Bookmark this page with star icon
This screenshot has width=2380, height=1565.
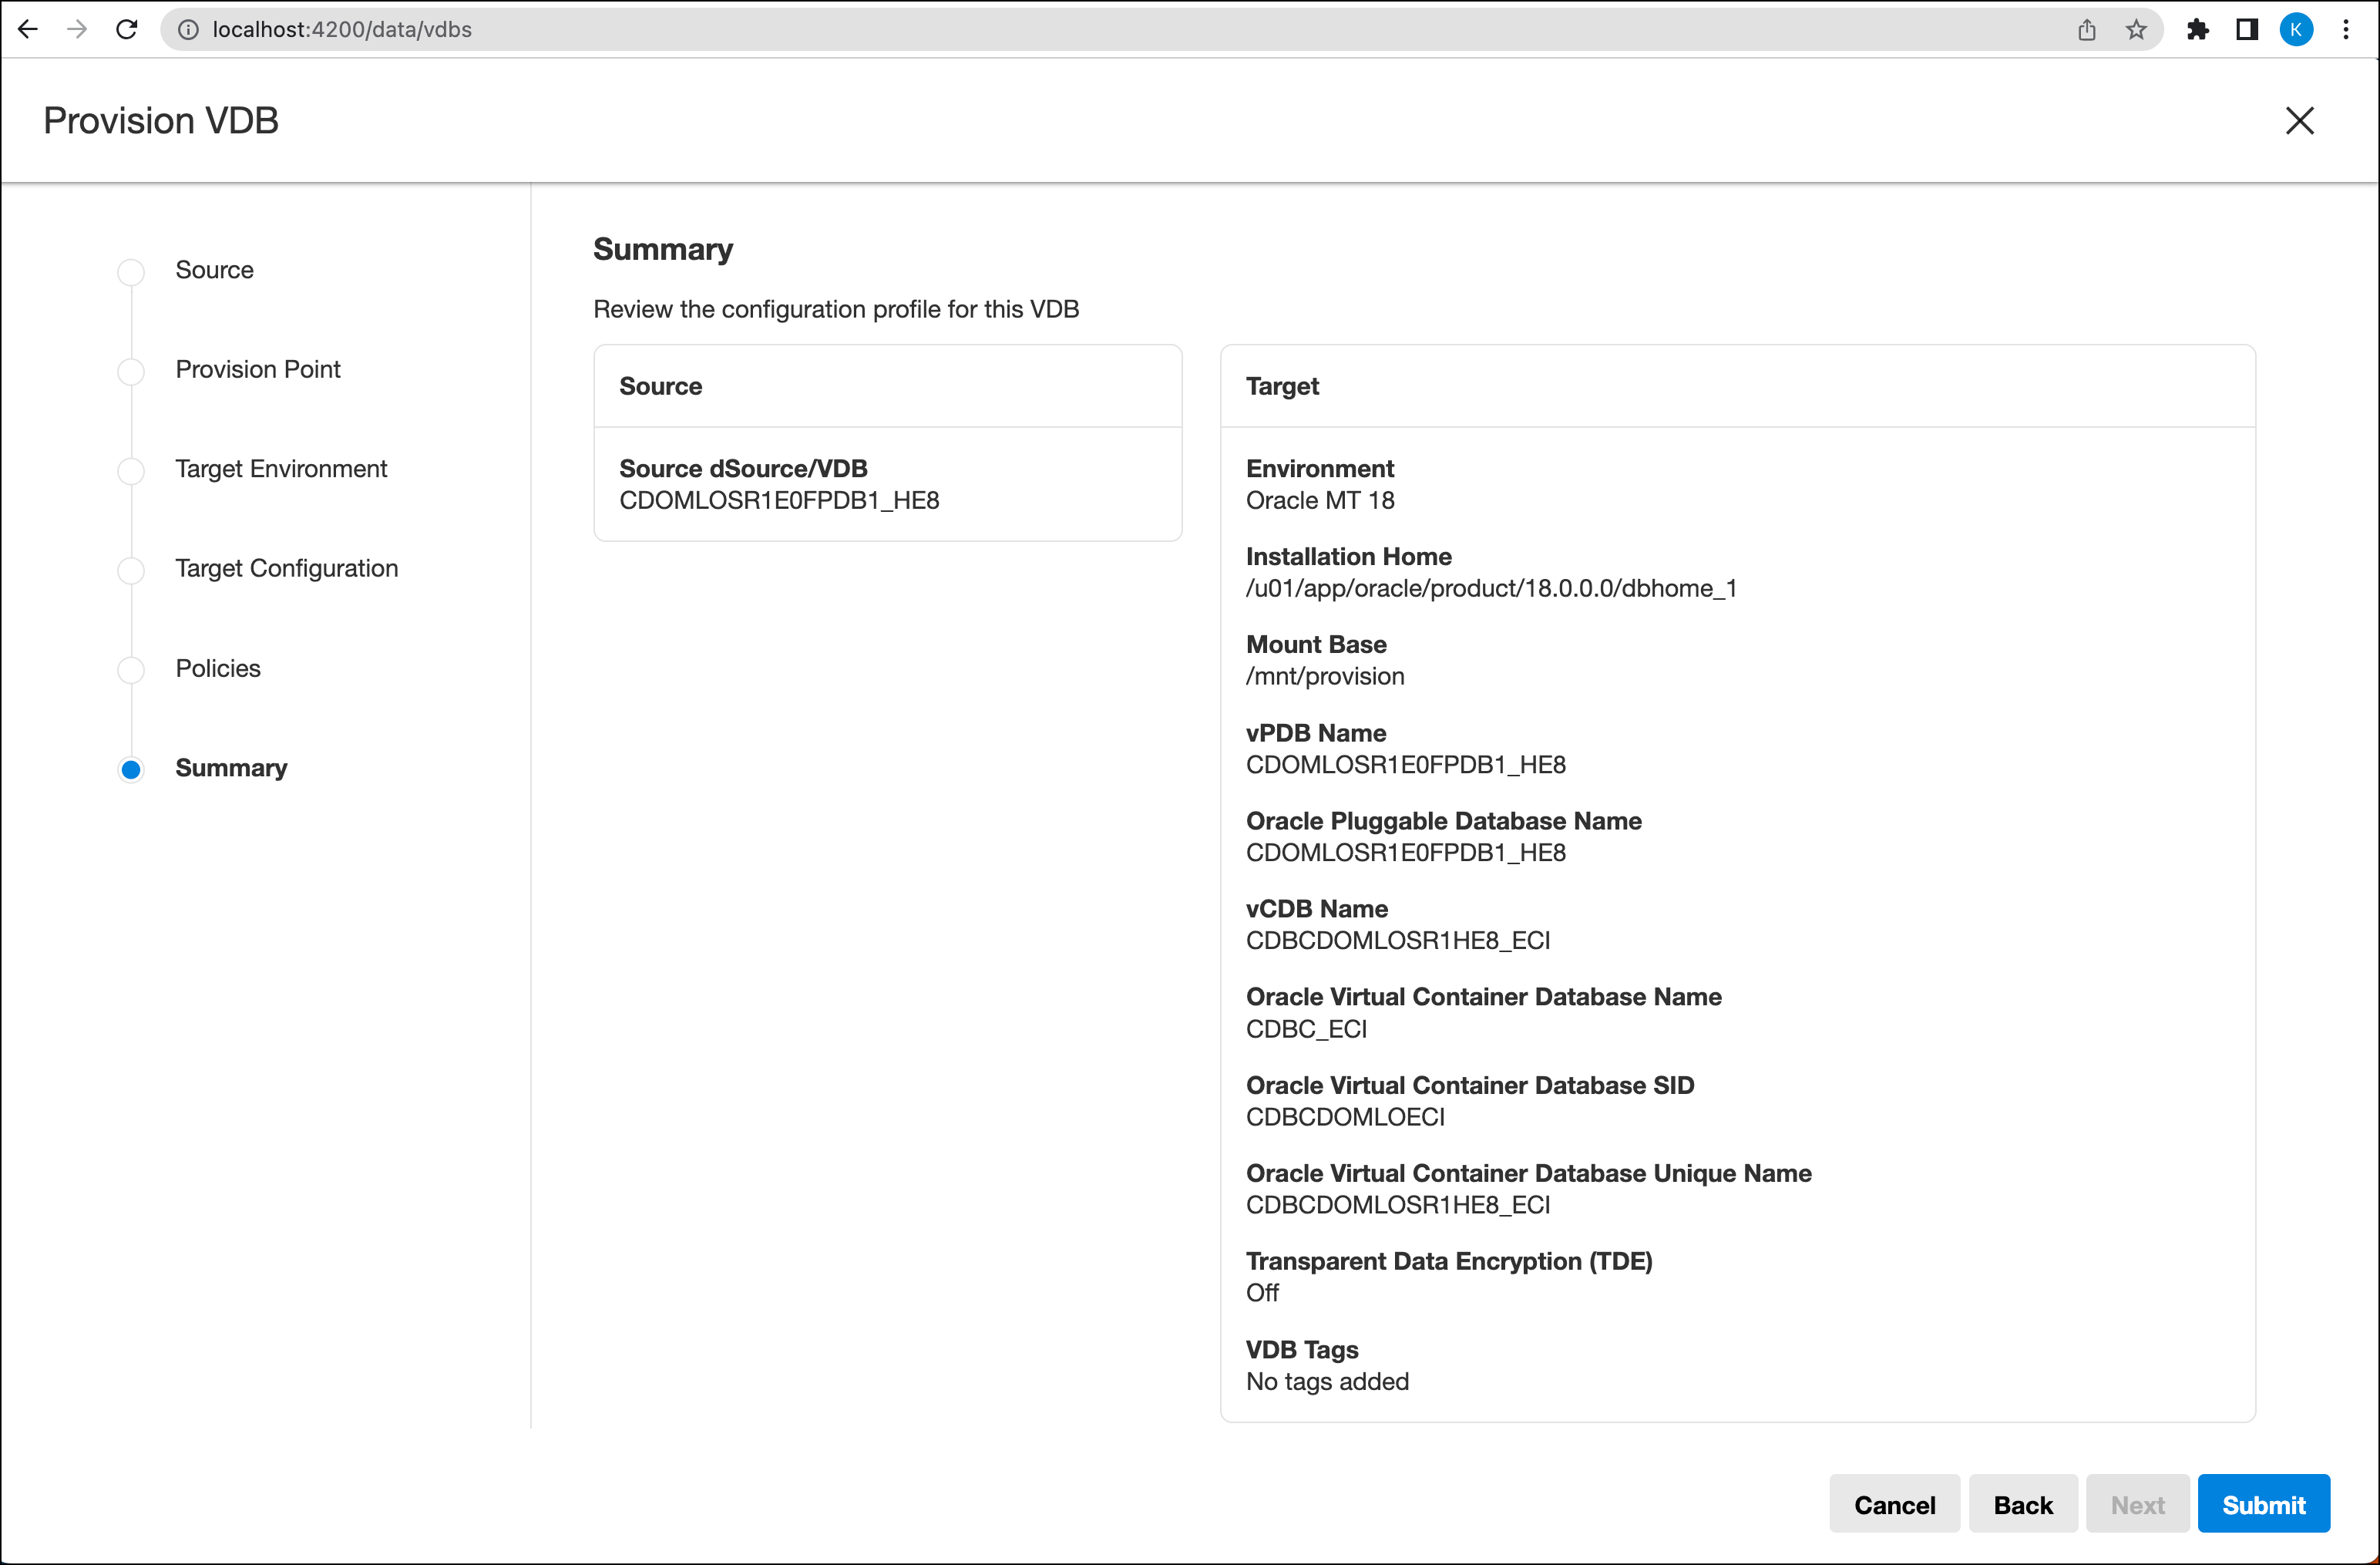pos(2136,29)
